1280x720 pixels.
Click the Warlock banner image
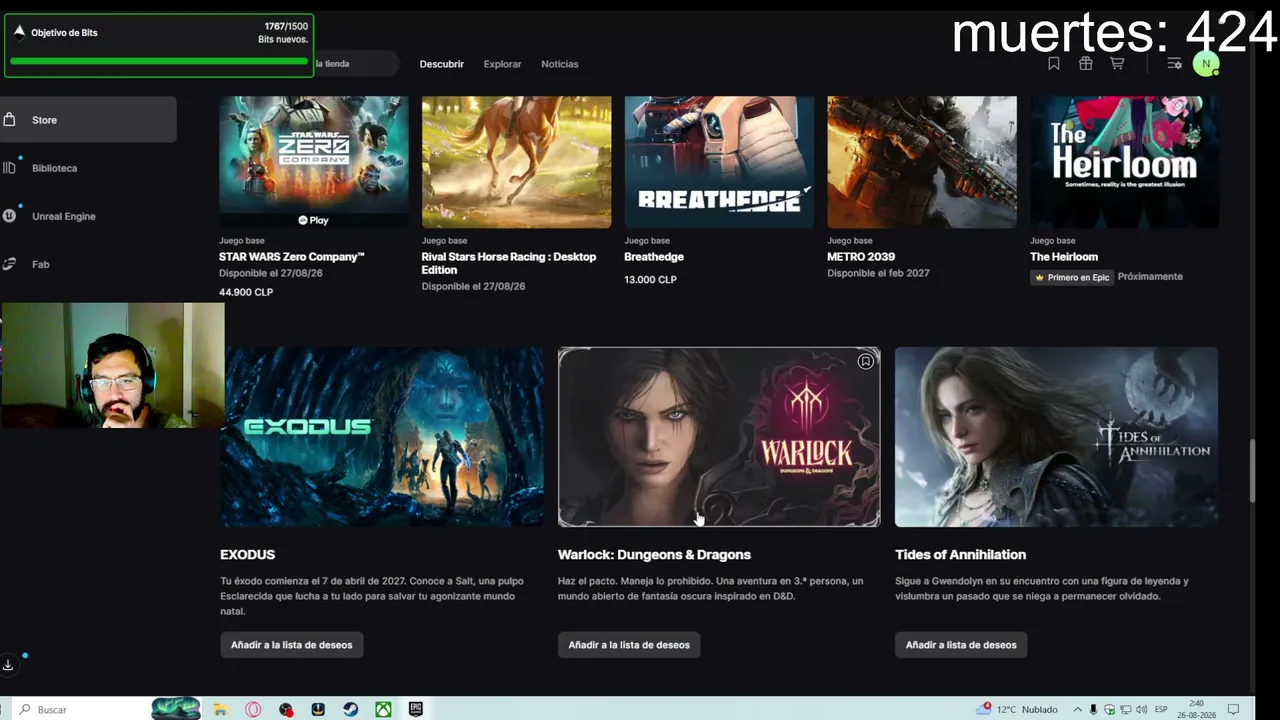click(x=719, y=437)
